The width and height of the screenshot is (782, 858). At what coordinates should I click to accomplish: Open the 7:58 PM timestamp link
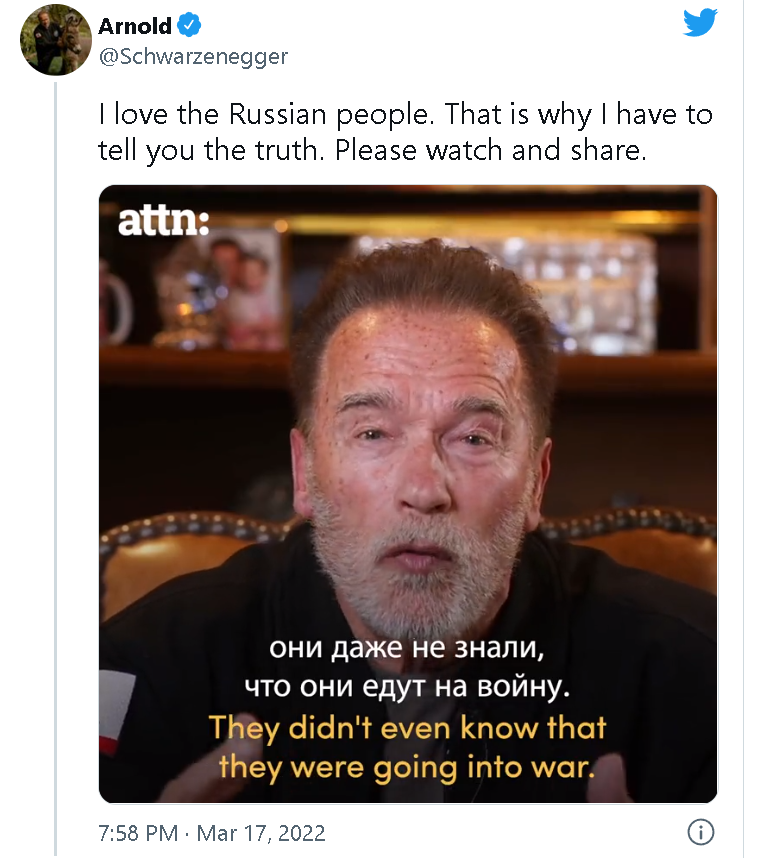[138, 832]
